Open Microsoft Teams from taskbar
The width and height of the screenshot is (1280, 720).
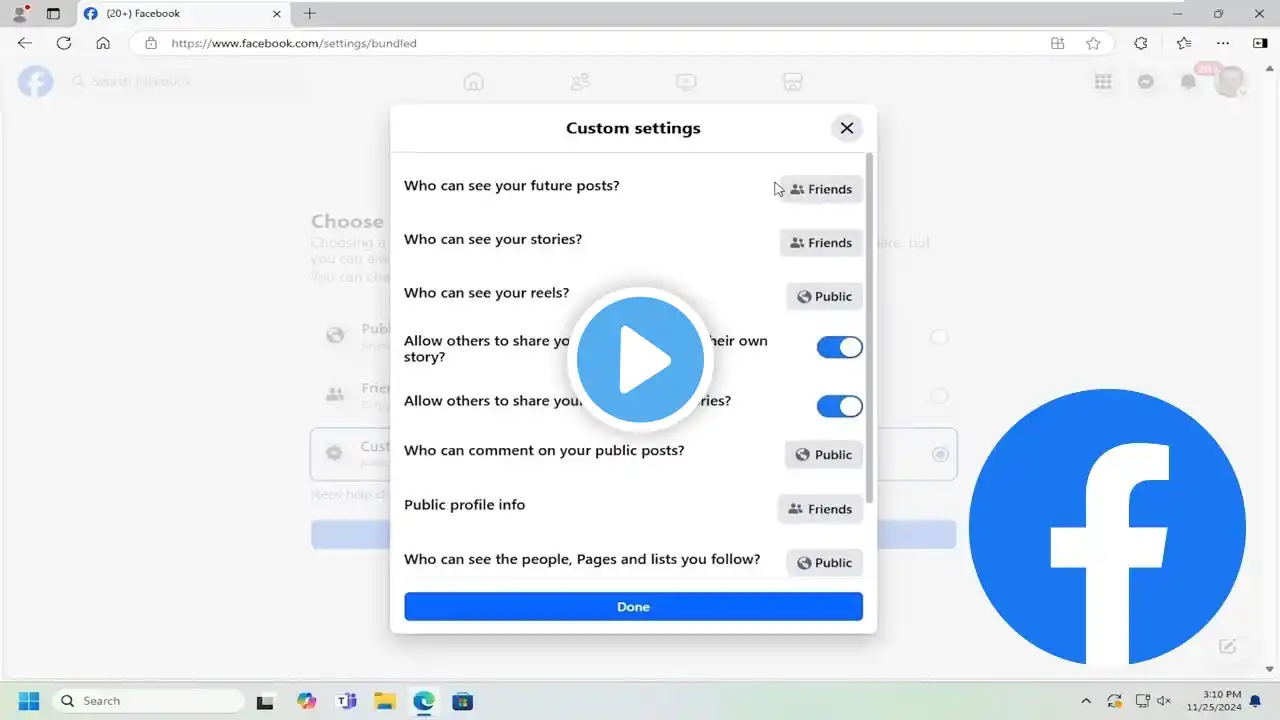pyautogui.click(x=347, y=701)
